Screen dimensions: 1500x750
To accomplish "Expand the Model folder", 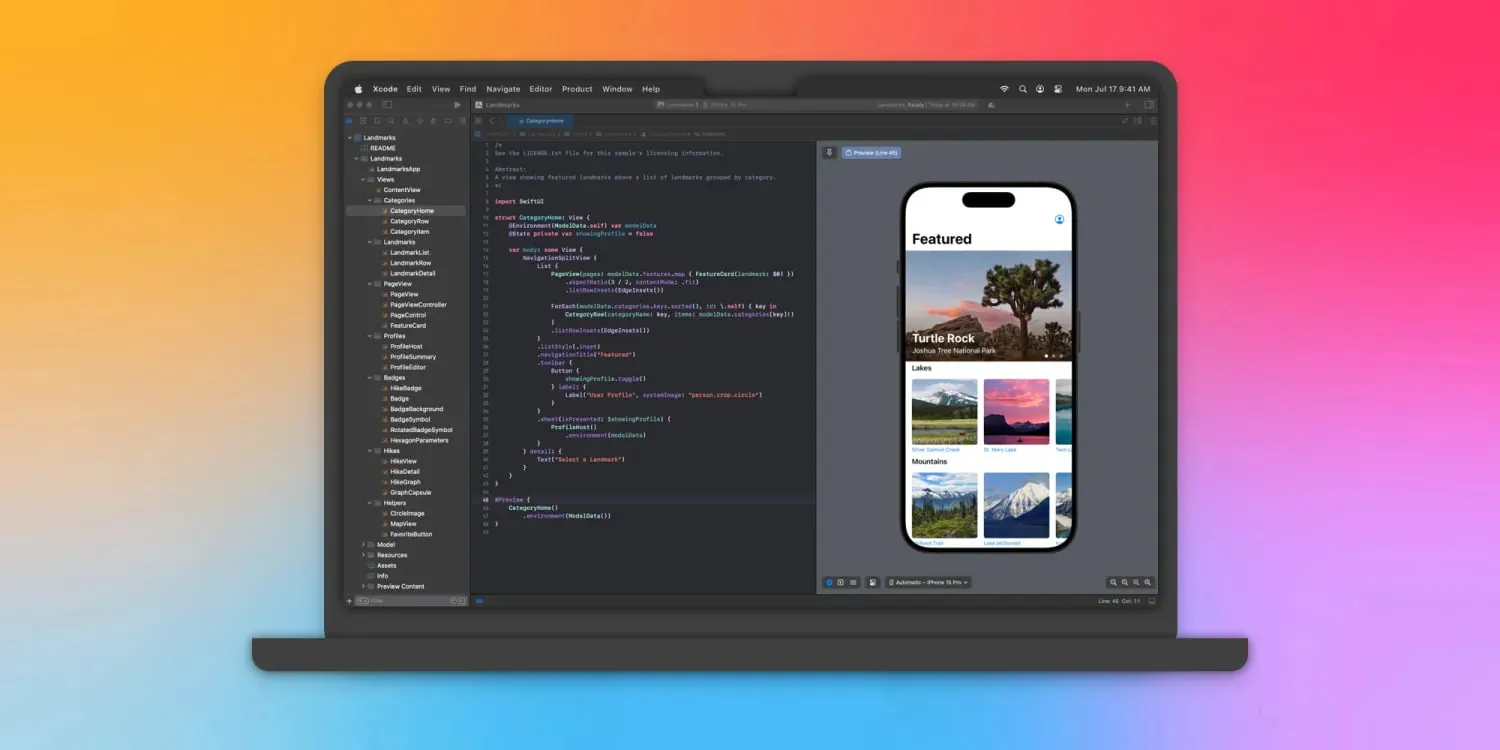I will pyautogui.click(x=363, y=544).
